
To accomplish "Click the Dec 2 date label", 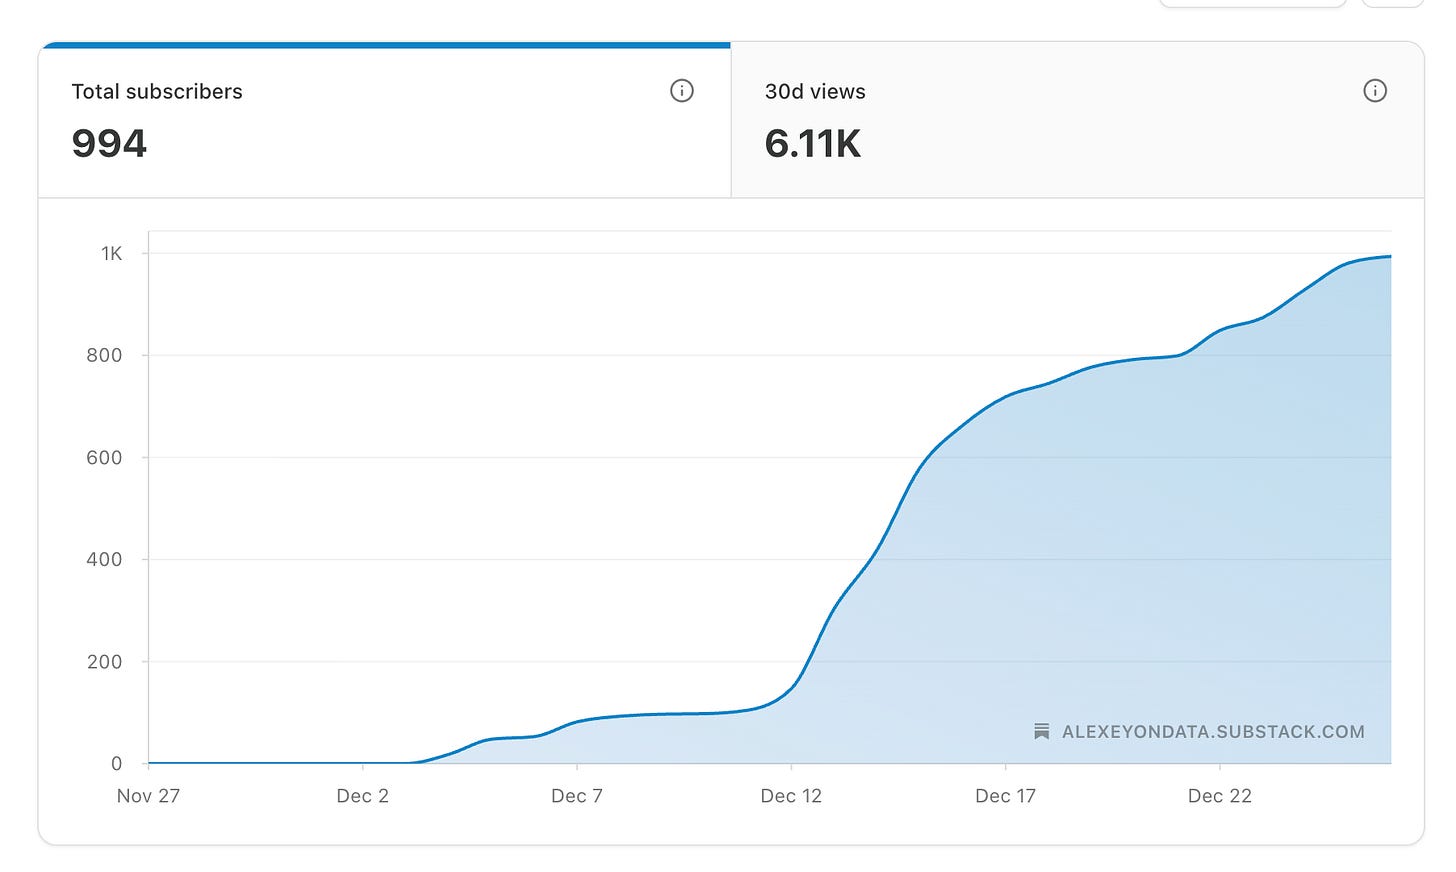I will pyautogui.click(x=362, y=796).
